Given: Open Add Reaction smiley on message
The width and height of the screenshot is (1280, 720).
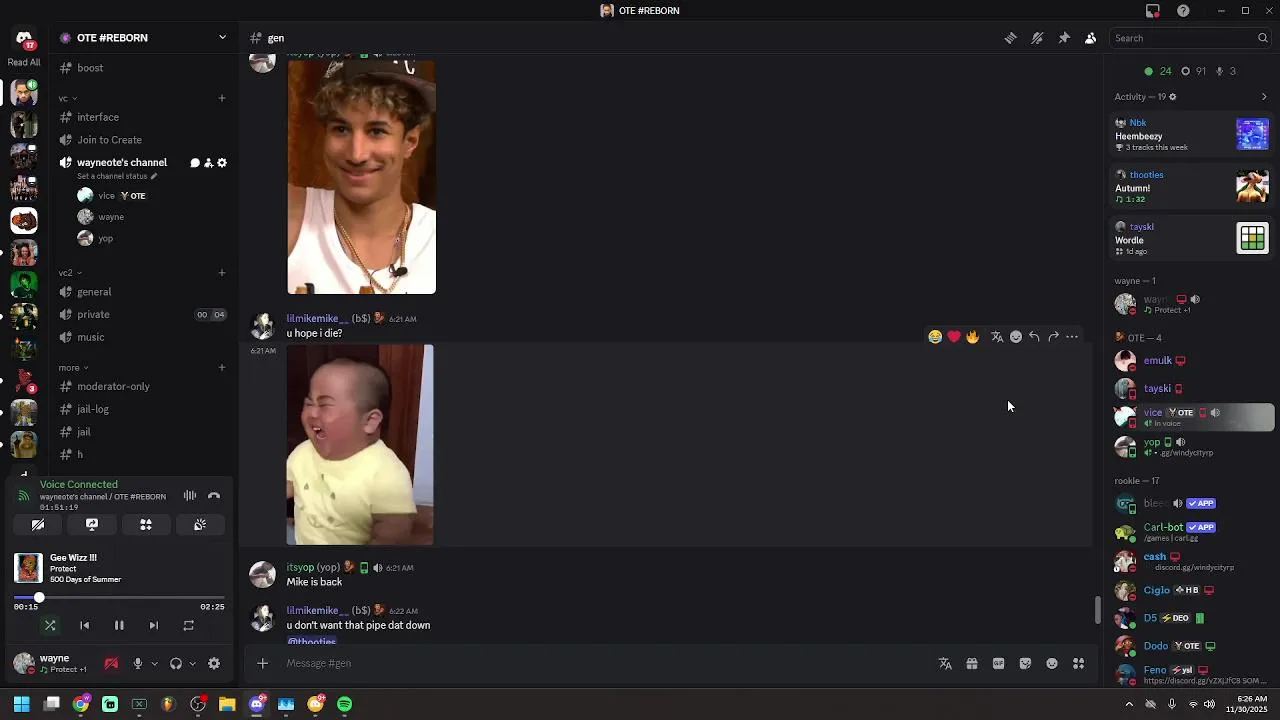Looking at the screenshot, I should [1016, 337].
